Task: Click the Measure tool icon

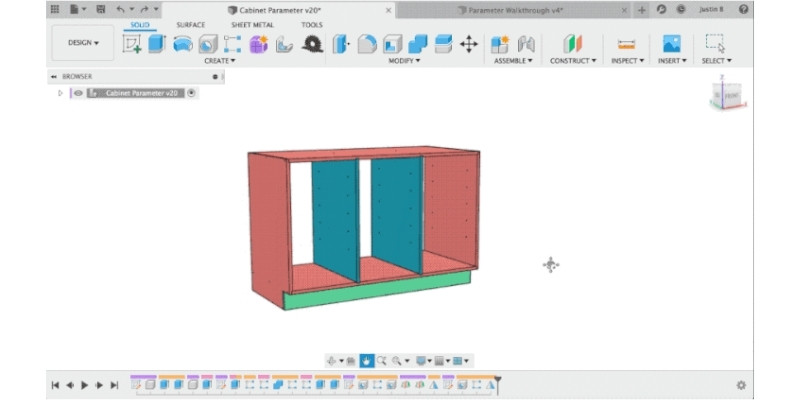Action: point(627,44)
